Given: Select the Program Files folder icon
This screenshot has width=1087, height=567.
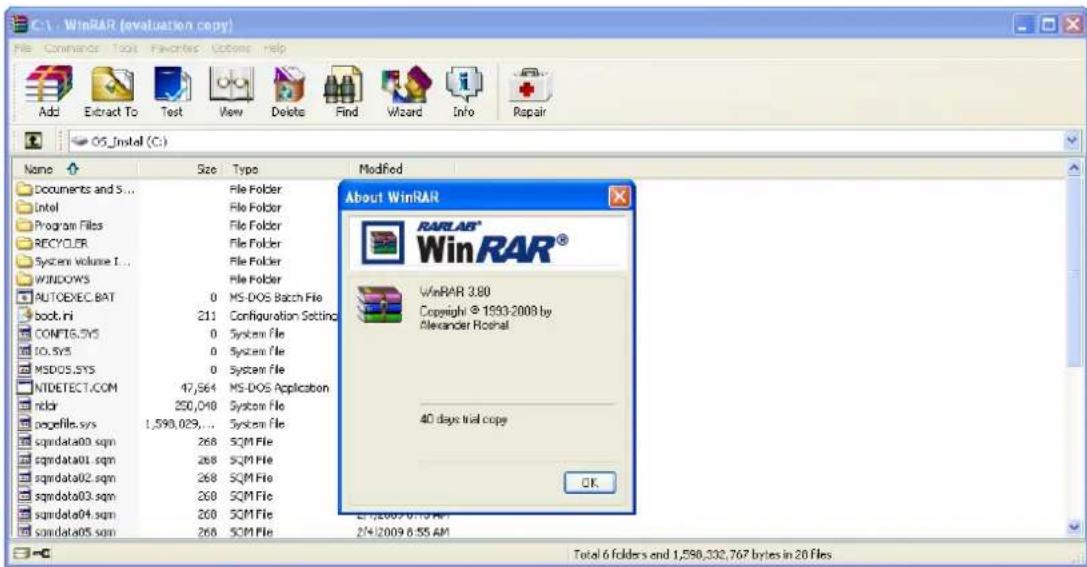Looking at the screenshot, I should point(25,225).
